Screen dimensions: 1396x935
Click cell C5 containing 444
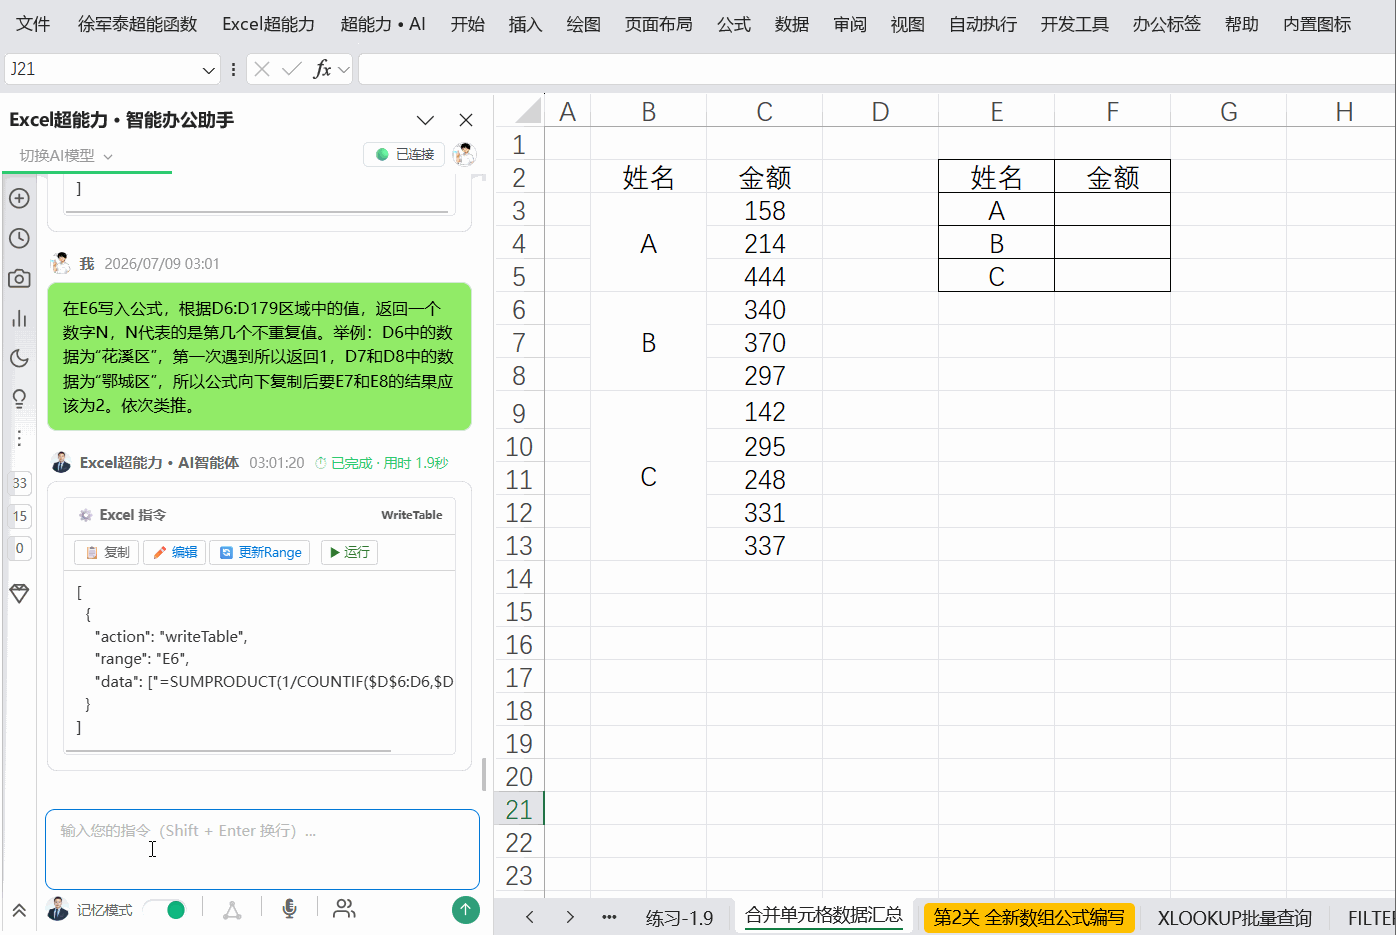(x=764, y=276)
